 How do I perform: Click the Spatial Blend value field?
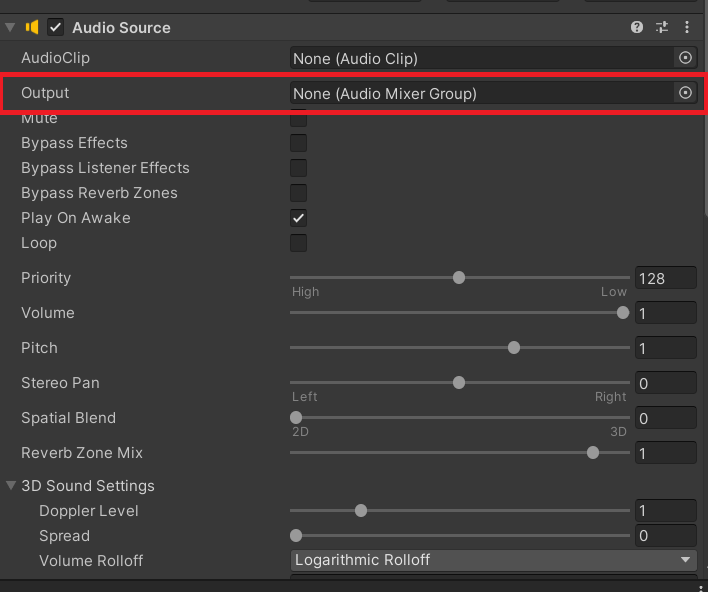(x=666, y=418)
